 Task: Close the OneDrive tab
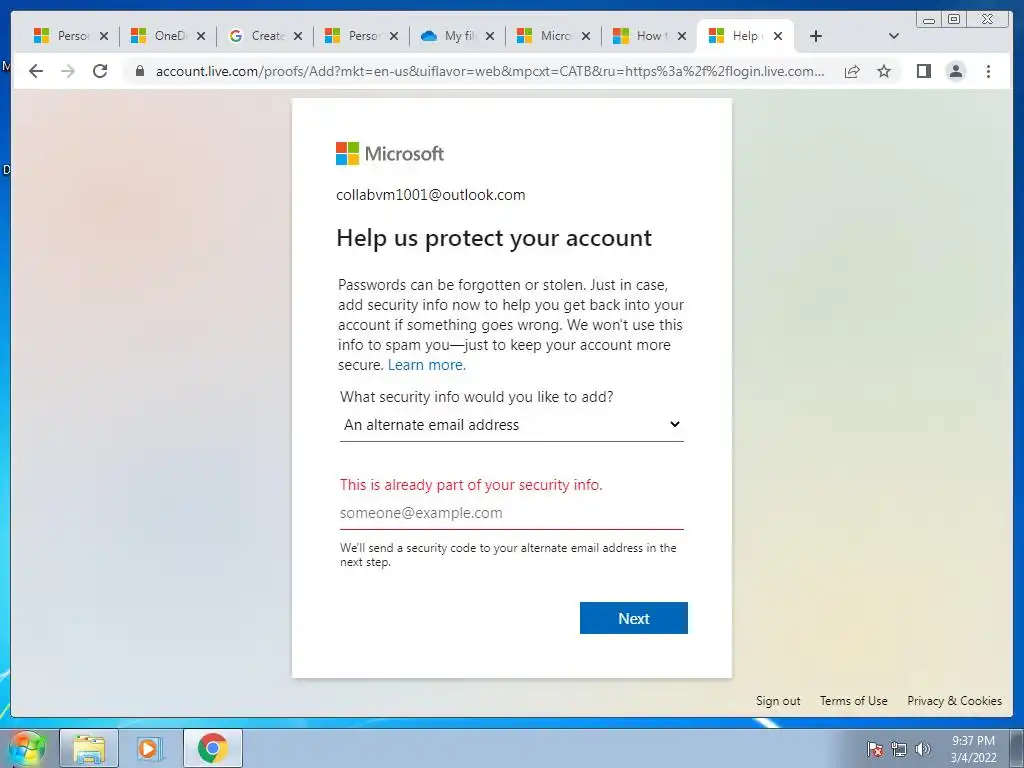(200, 36)
